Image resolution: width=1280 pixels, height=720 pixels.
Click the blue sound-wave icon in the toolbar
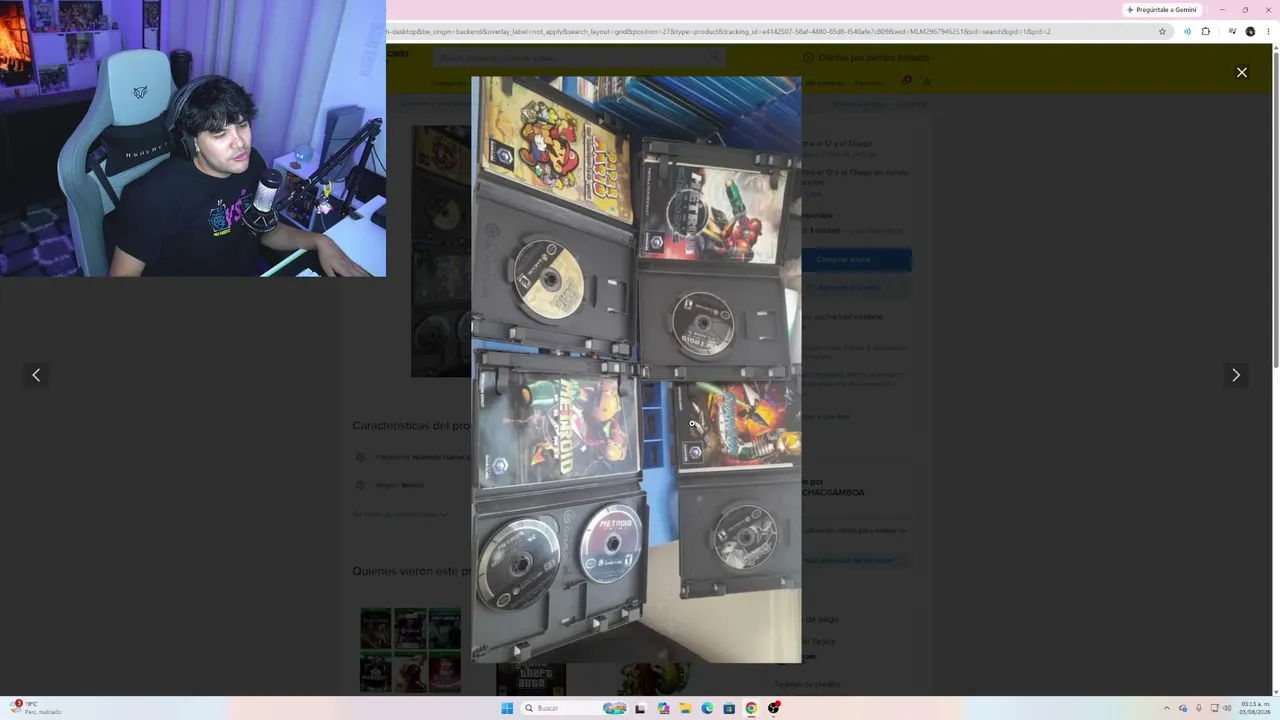[1187, 31]
